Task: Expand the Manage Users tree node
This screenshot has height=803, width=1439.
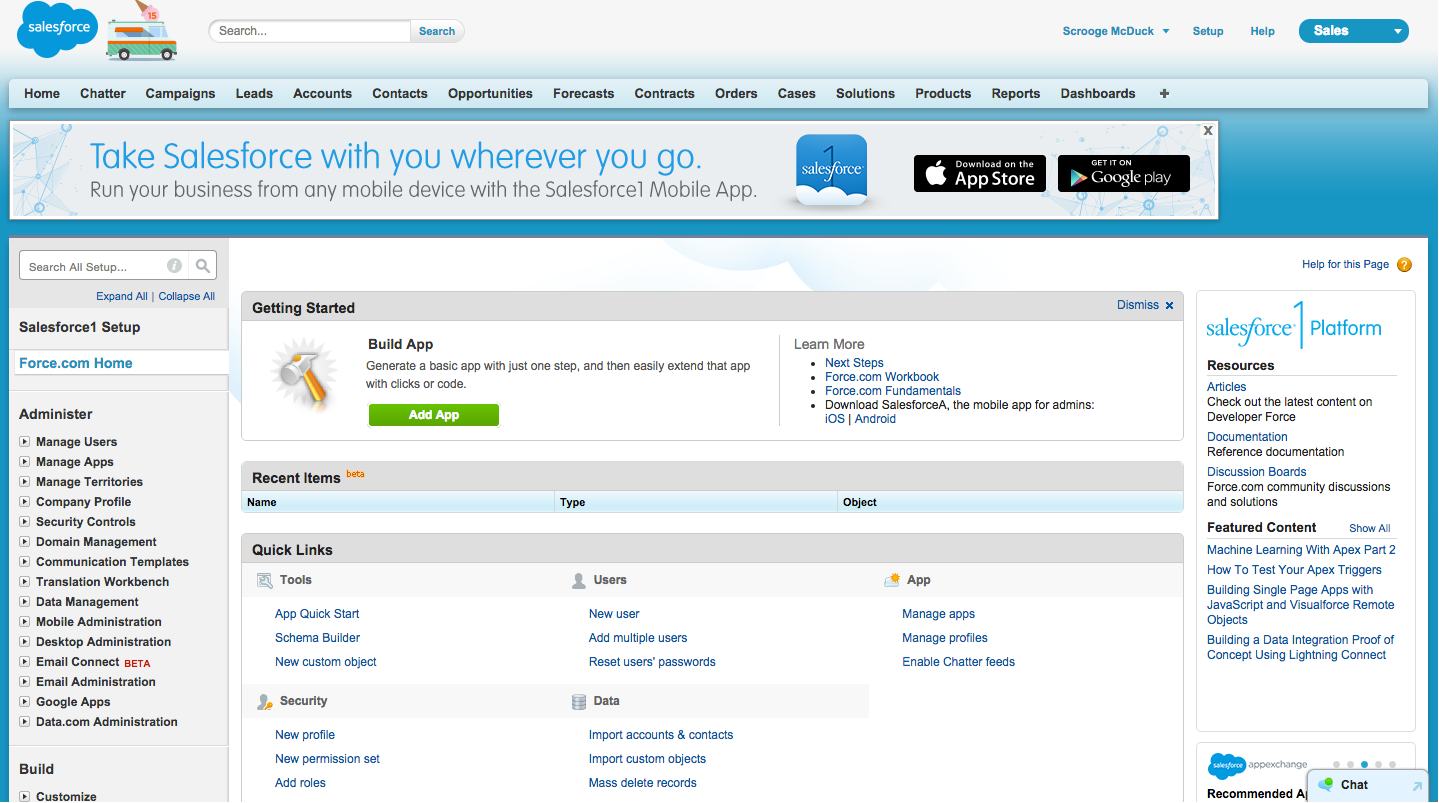Action: (25, 442)
